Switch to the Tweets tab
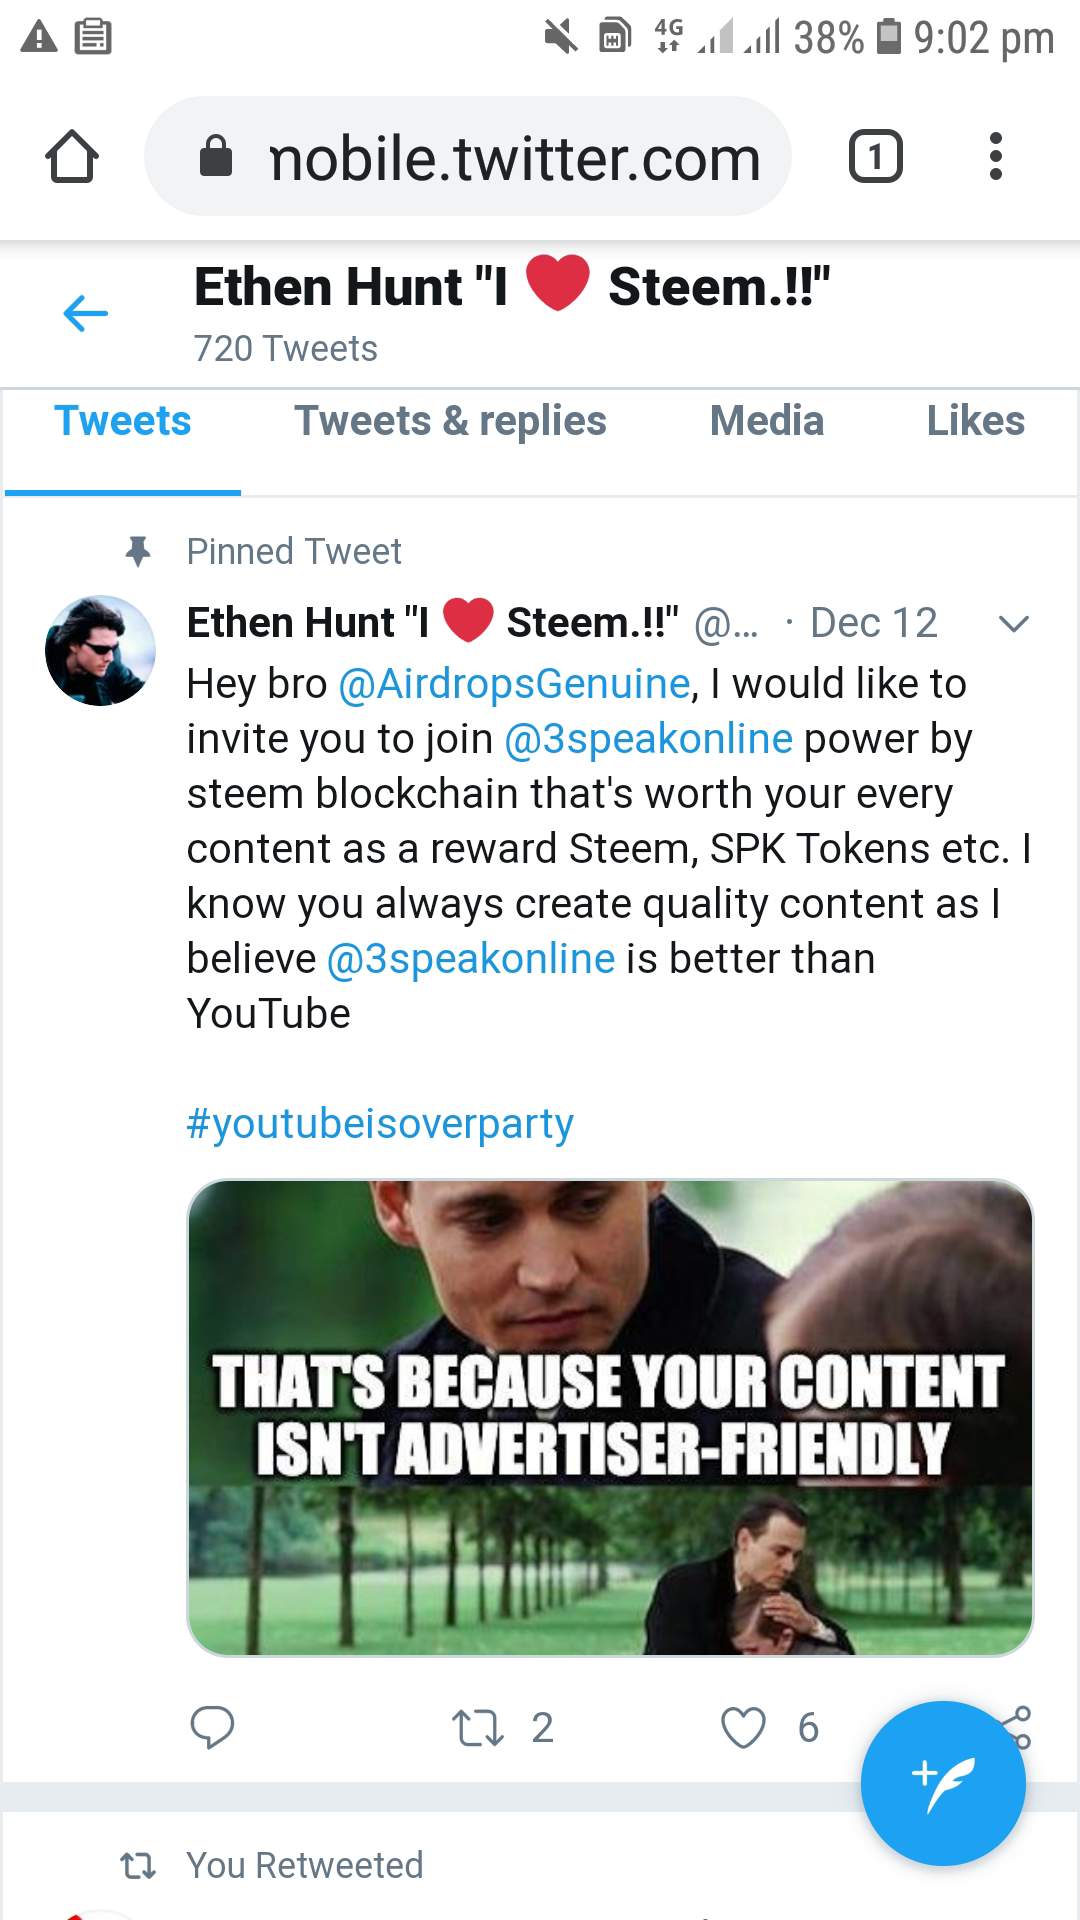The image size is (1080, 1920). [x=122, y=421]
